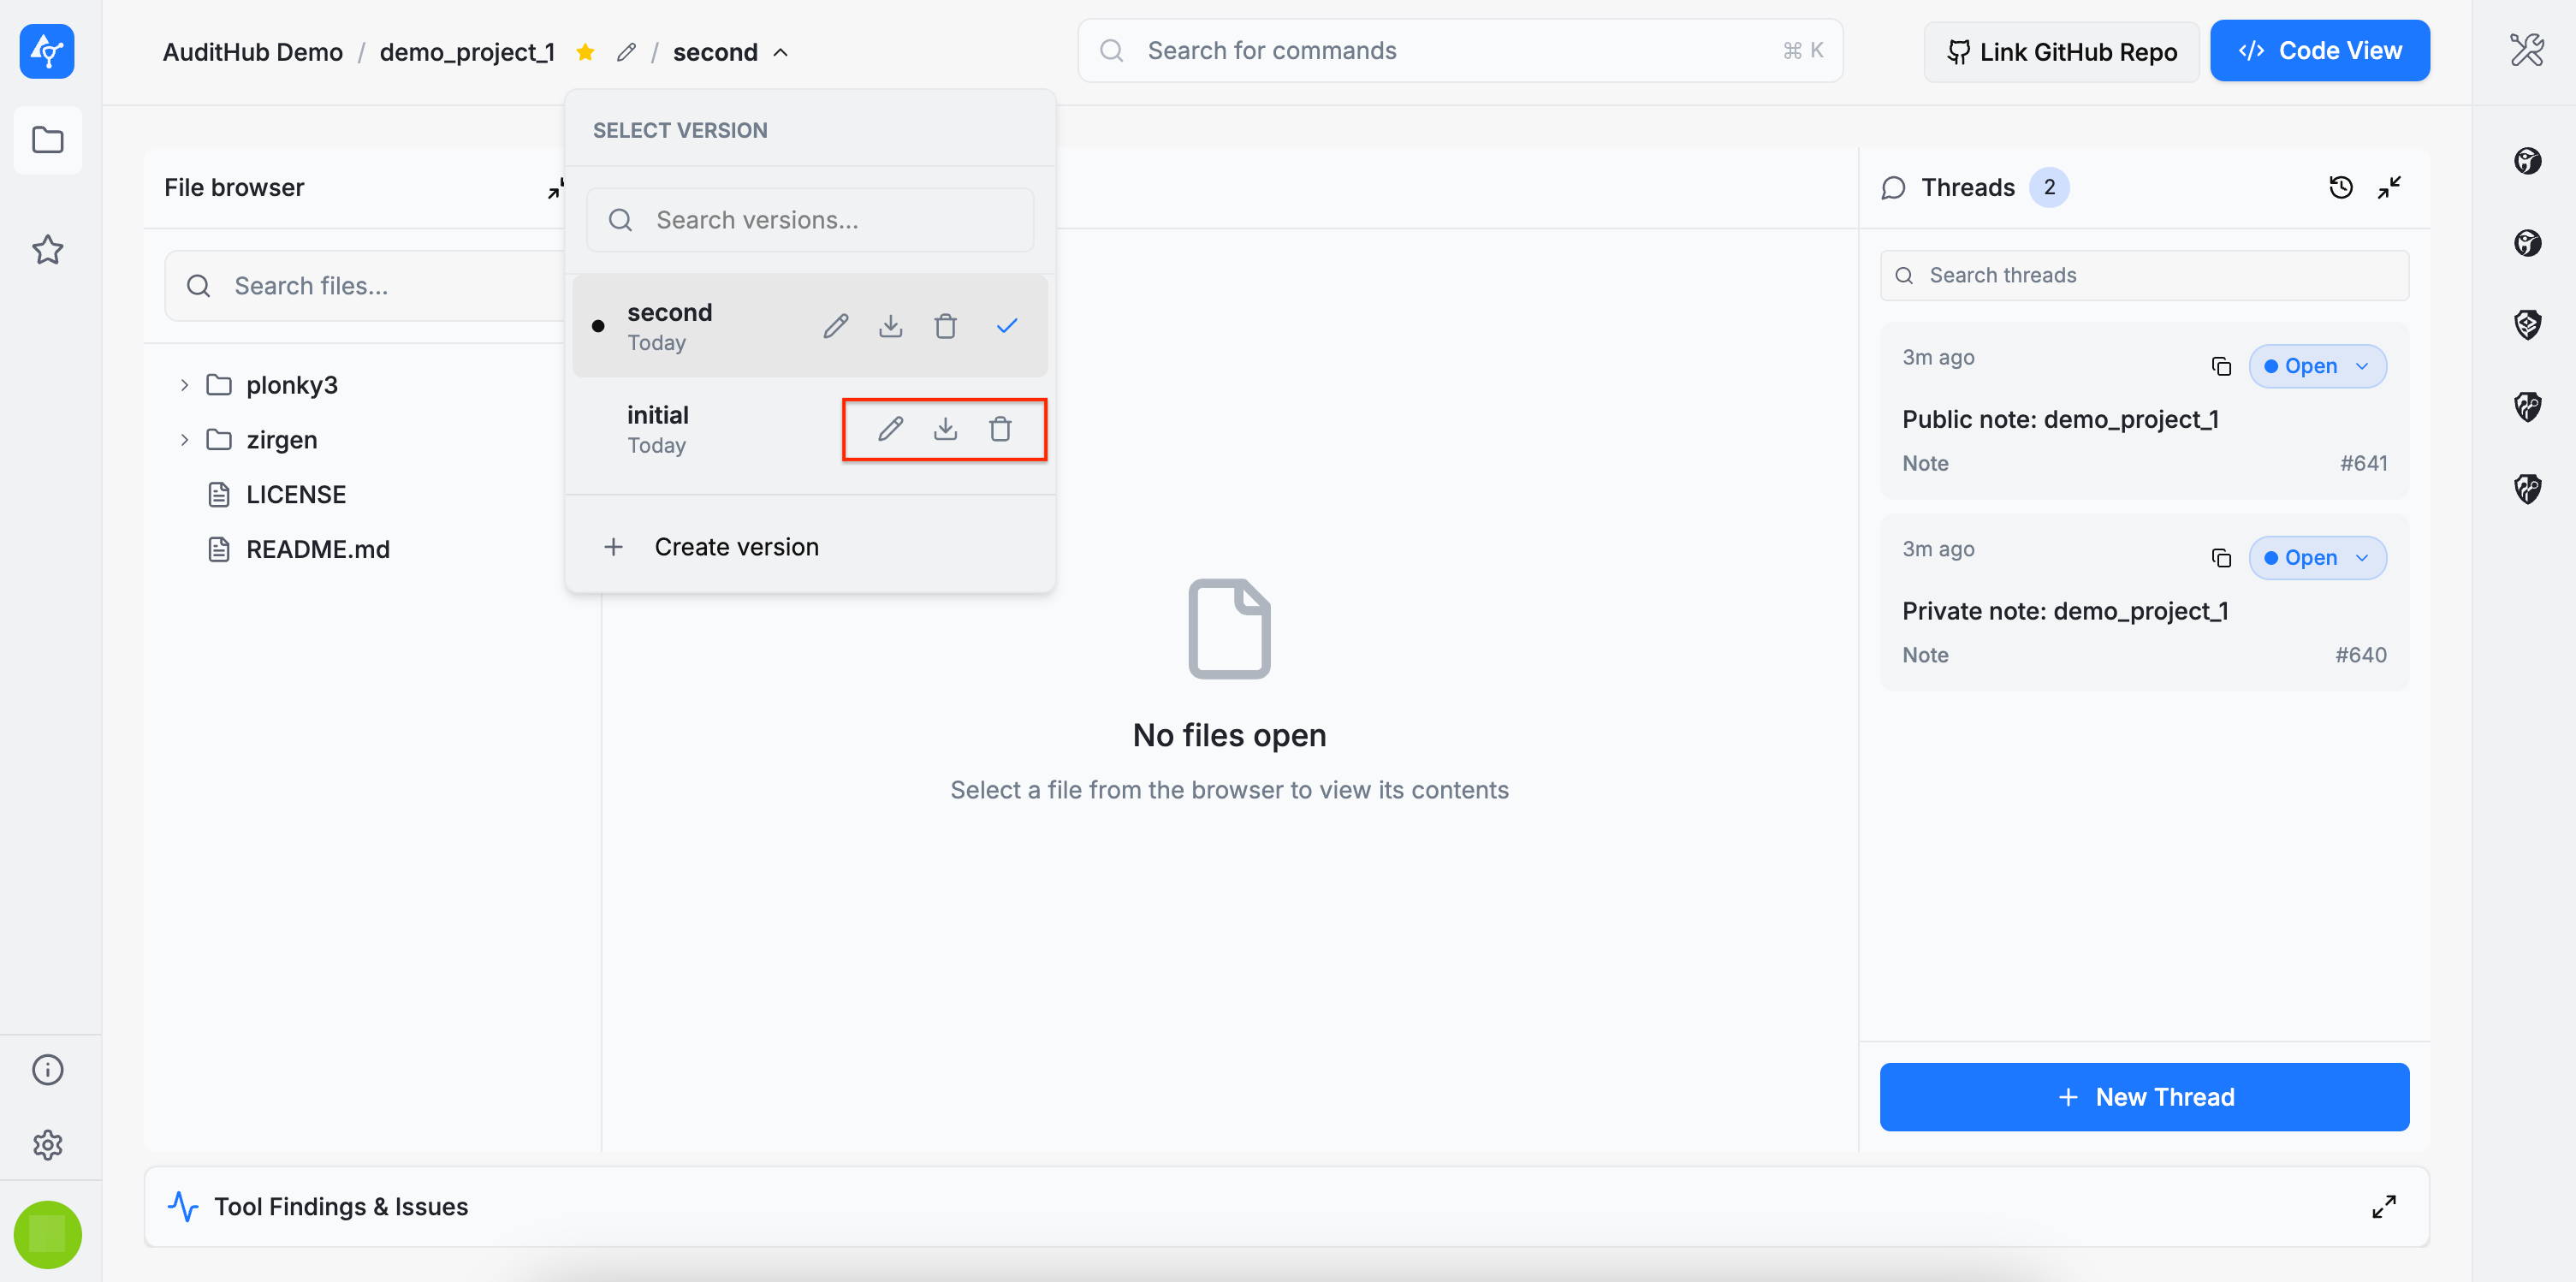Collapse the second version dropdown
This screenshot has height=1282, width=2576.
click(x=780, y=52)
